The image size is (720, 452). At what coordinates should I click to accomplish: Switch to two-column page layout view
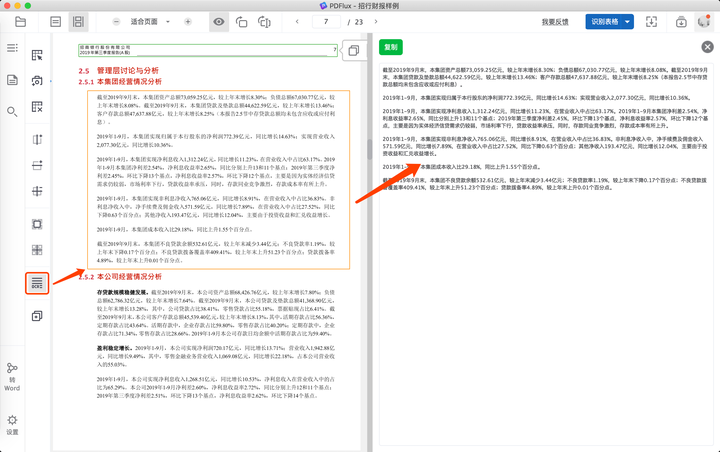point(79,22)
